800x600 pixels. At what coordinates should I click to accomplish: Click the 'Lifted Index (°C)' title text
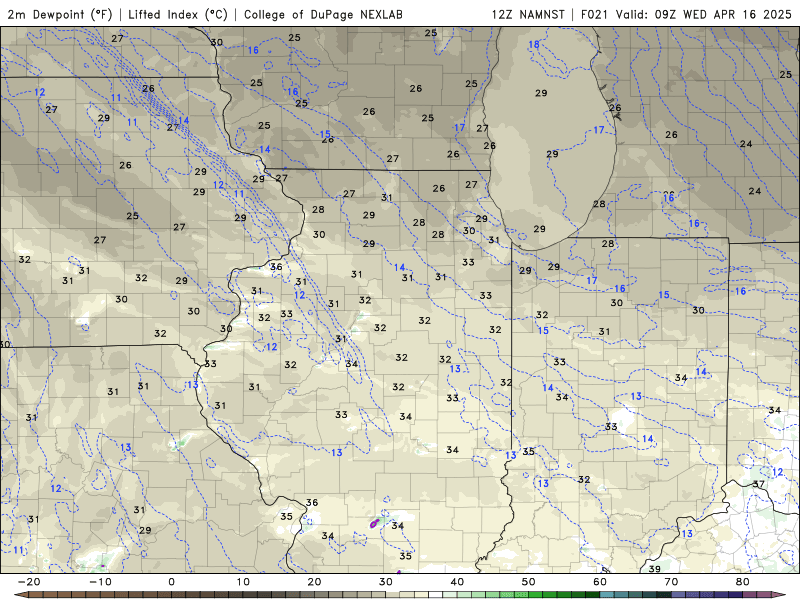click(178, 14)
